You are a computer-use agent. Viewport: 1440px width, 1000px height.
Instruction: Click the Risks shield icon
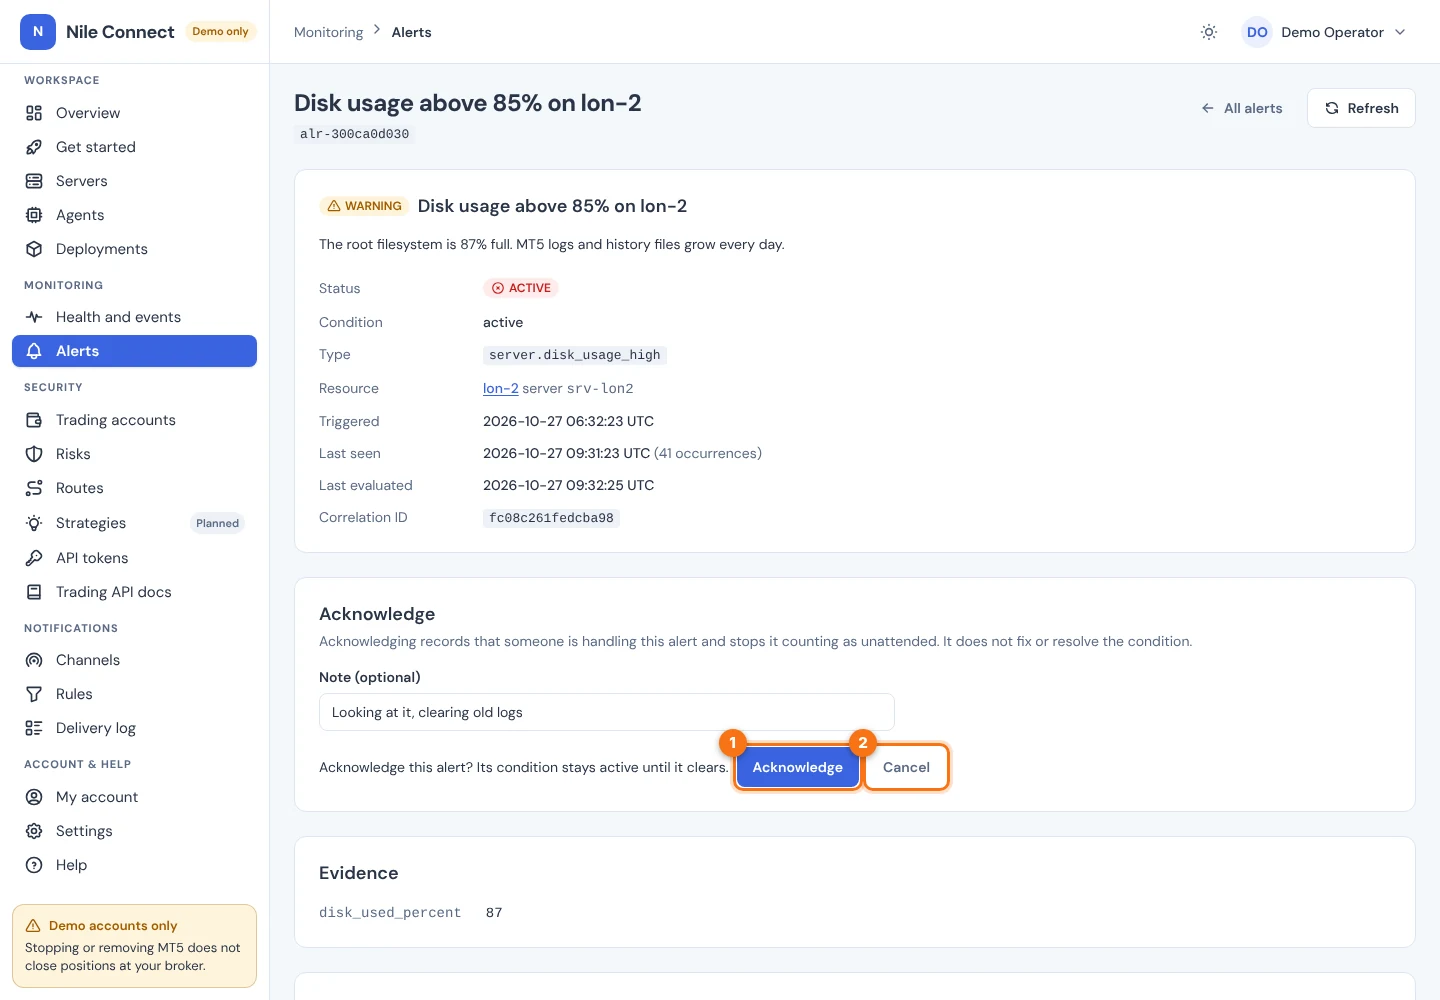(x=34, y=454)
